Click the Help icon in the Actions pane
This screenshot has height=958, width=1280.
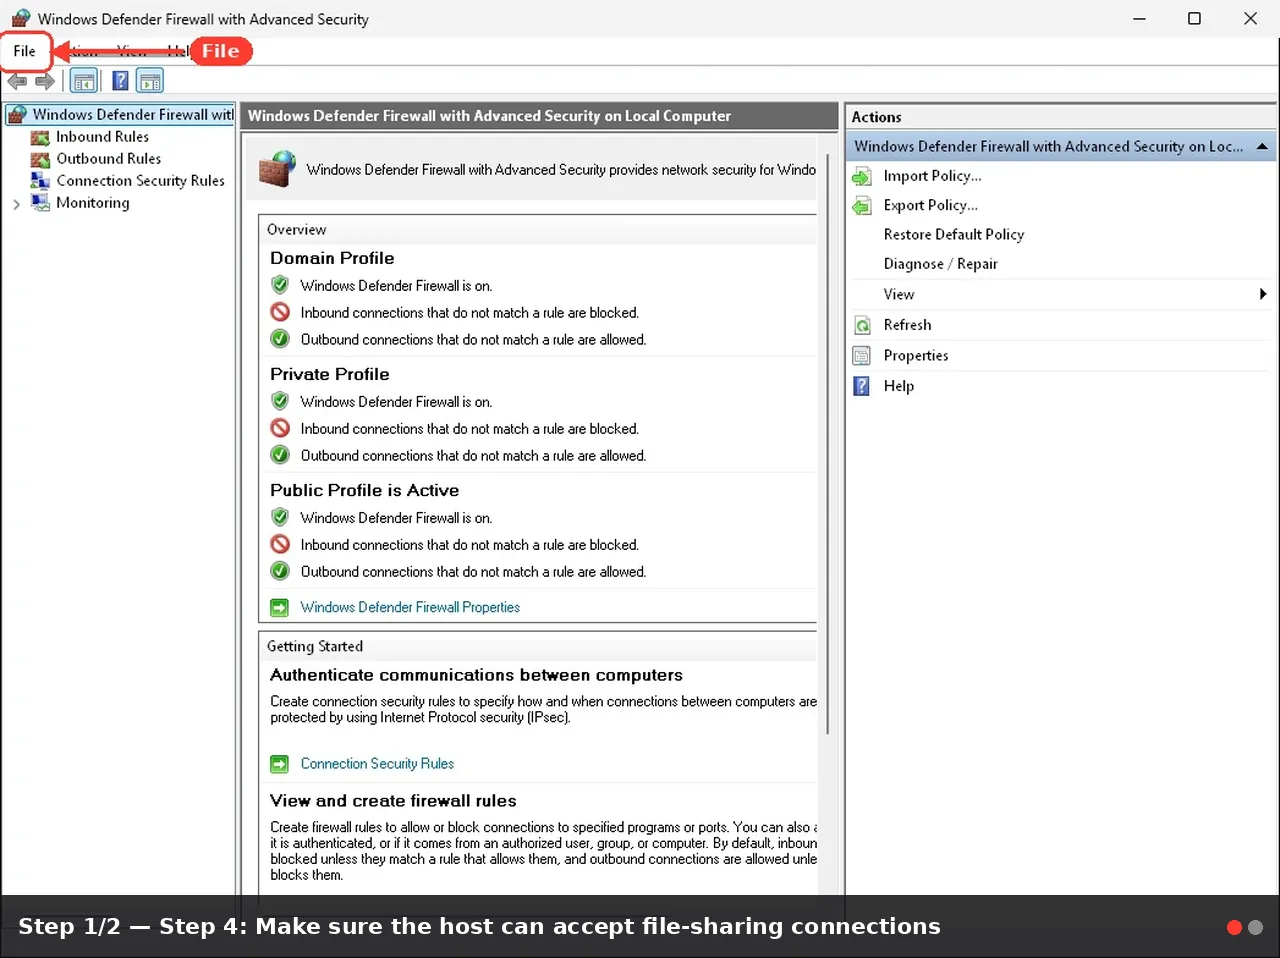pos(862,386)
